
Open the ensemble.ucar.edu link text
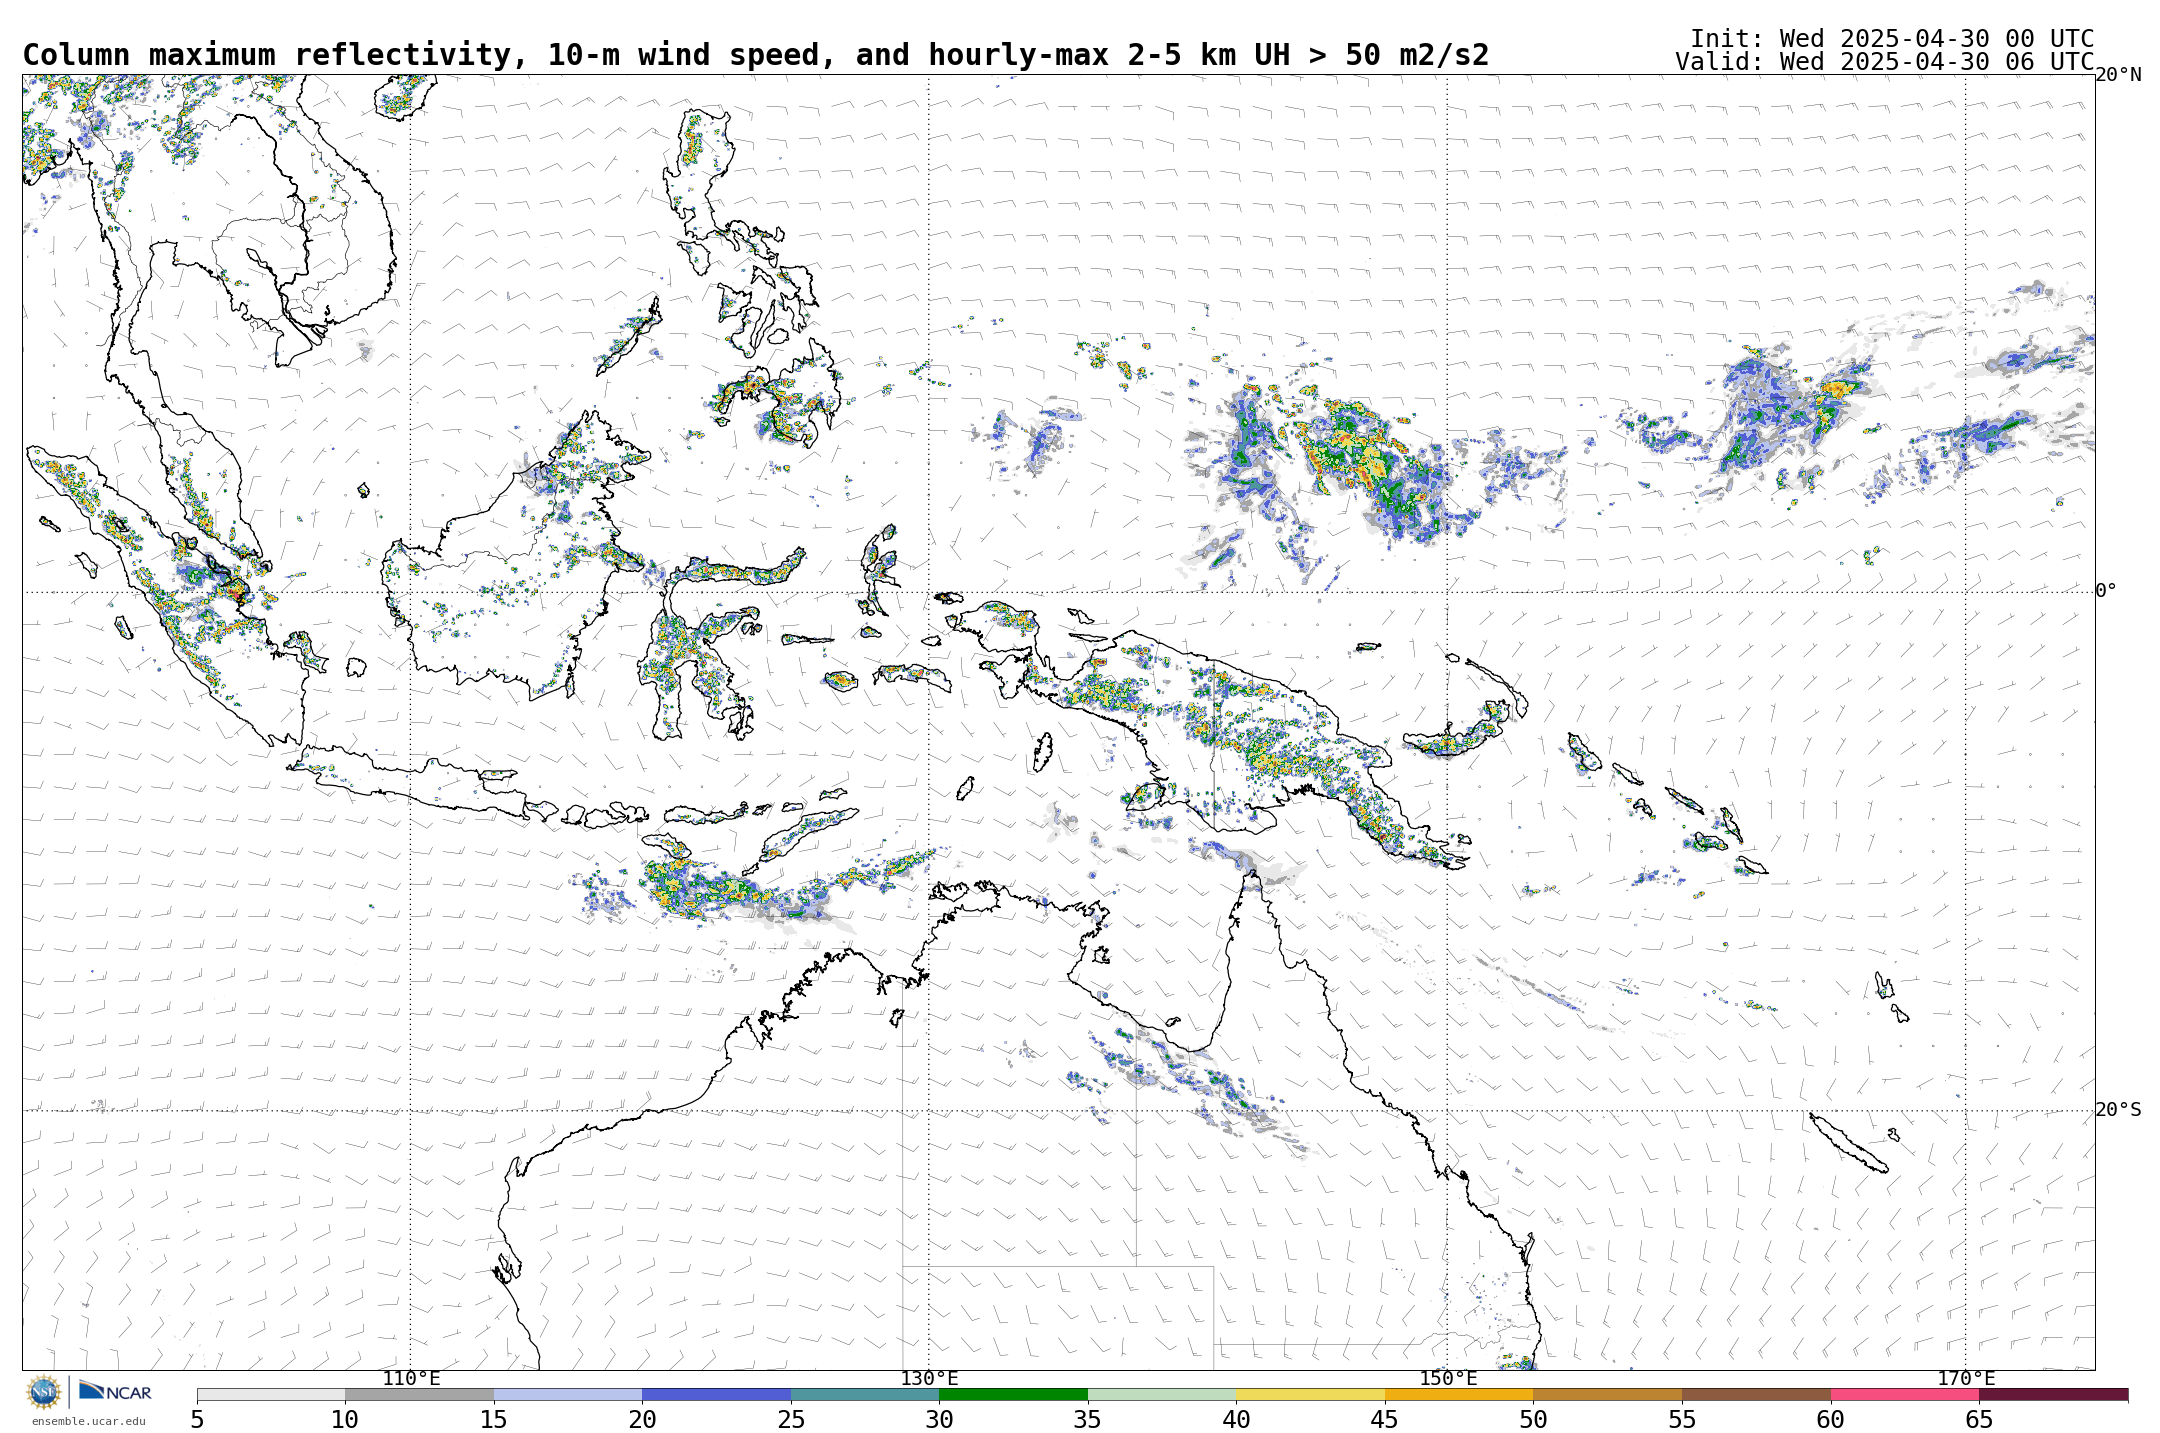tap(88, 1421)
